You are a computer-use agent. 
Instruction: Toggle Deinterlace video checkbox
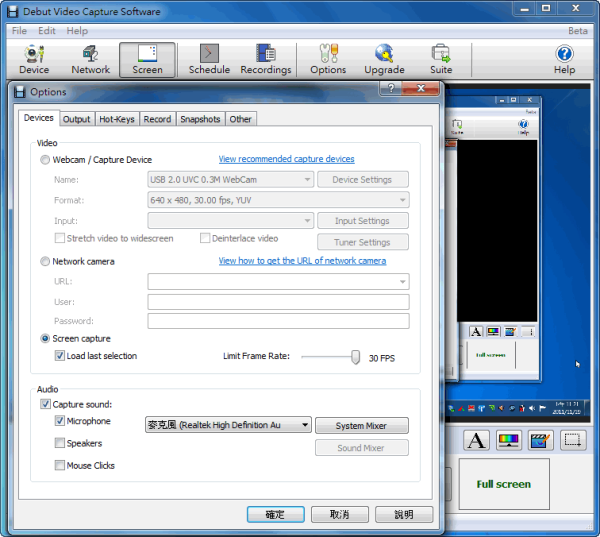pos(205,238)
